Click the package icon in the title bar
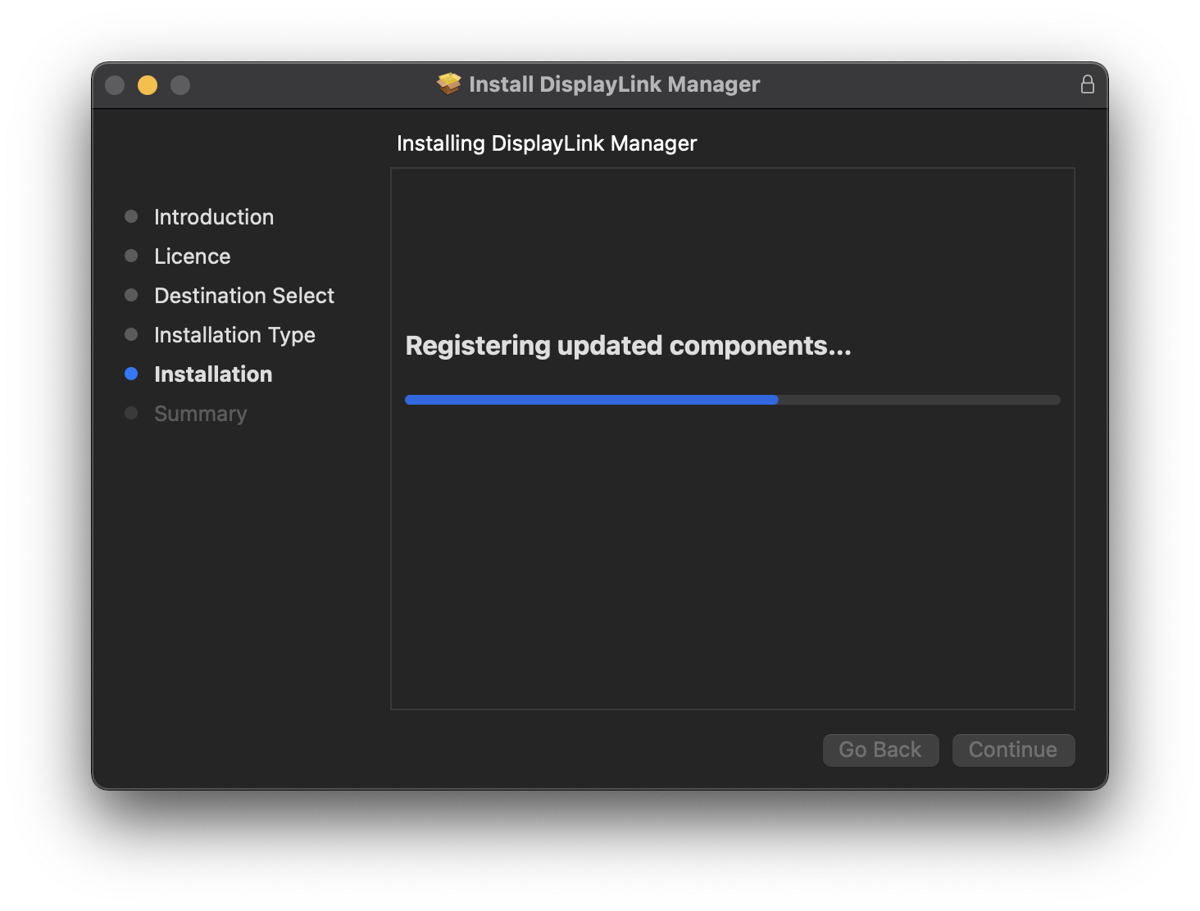The height and width of the screenshot is (911, 1200). click(x=450, y=84)
